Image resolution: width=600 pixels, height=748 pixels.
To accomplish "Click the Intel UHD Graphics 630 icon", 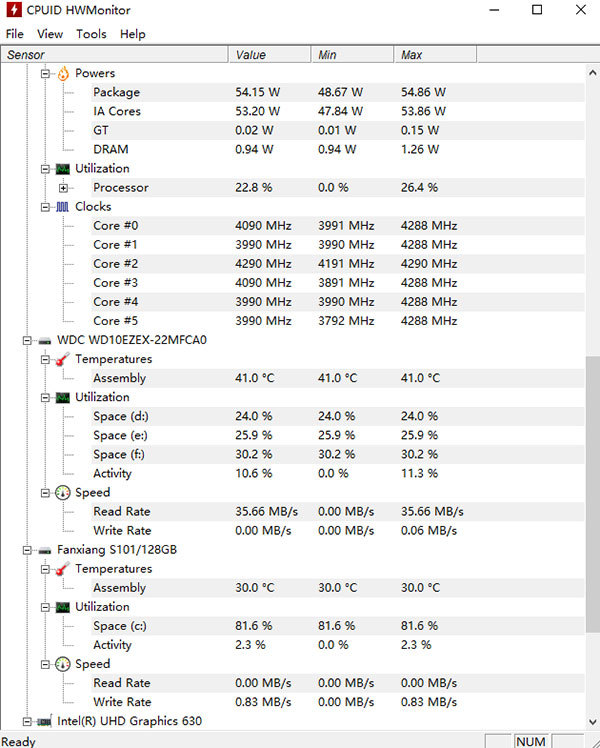I will coord(44,721).
